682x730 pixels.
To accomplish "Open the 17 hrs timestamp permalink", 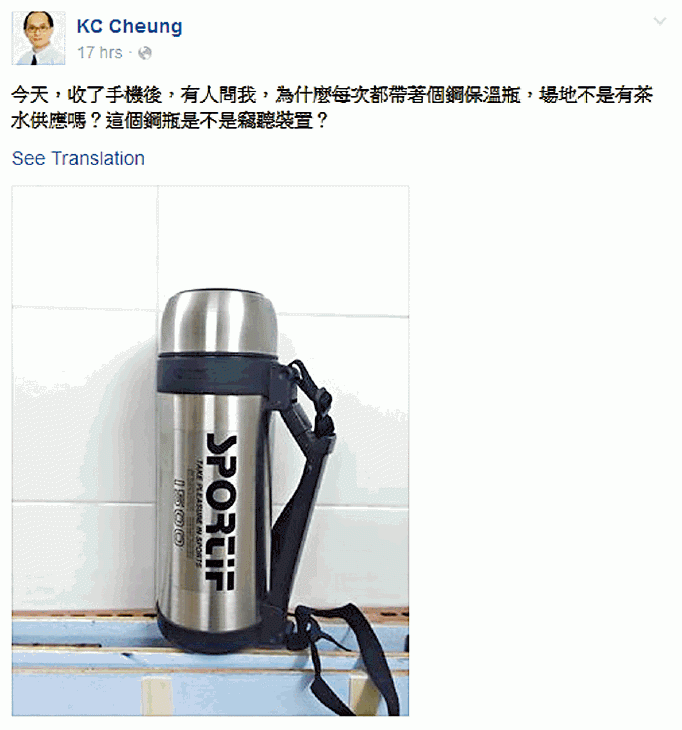I will click(x=100, y=53).
